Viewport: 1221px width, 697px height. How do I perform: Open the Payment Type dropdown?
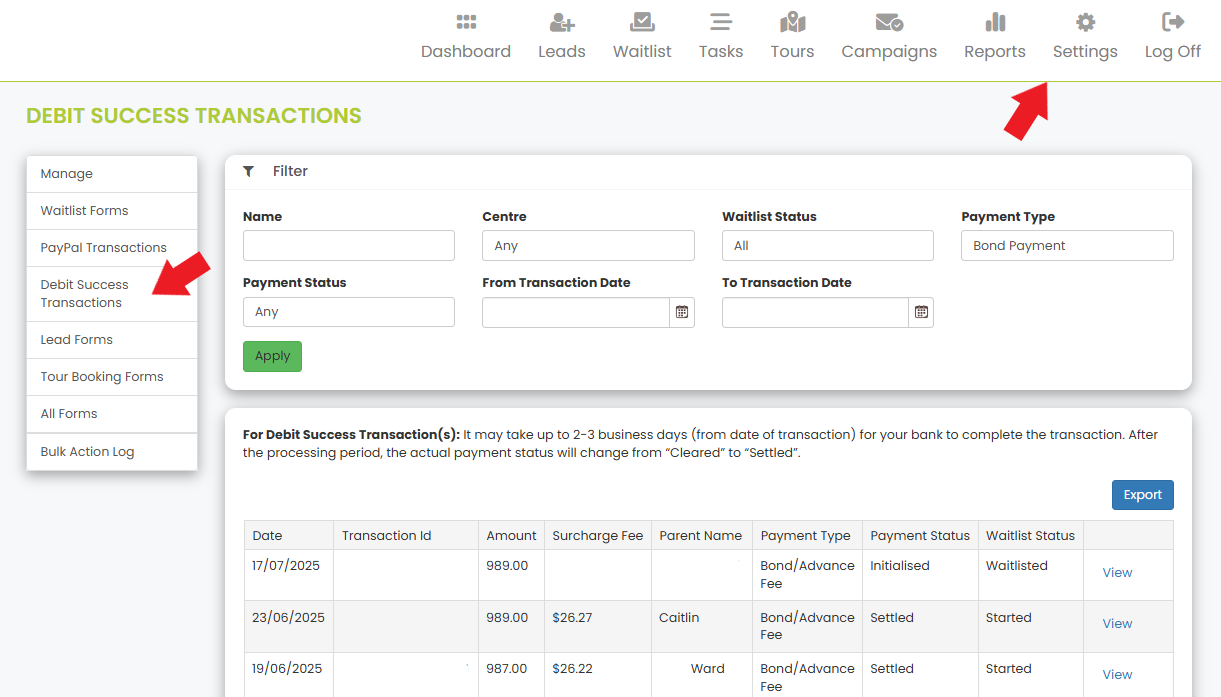[x=1066, y=245]
